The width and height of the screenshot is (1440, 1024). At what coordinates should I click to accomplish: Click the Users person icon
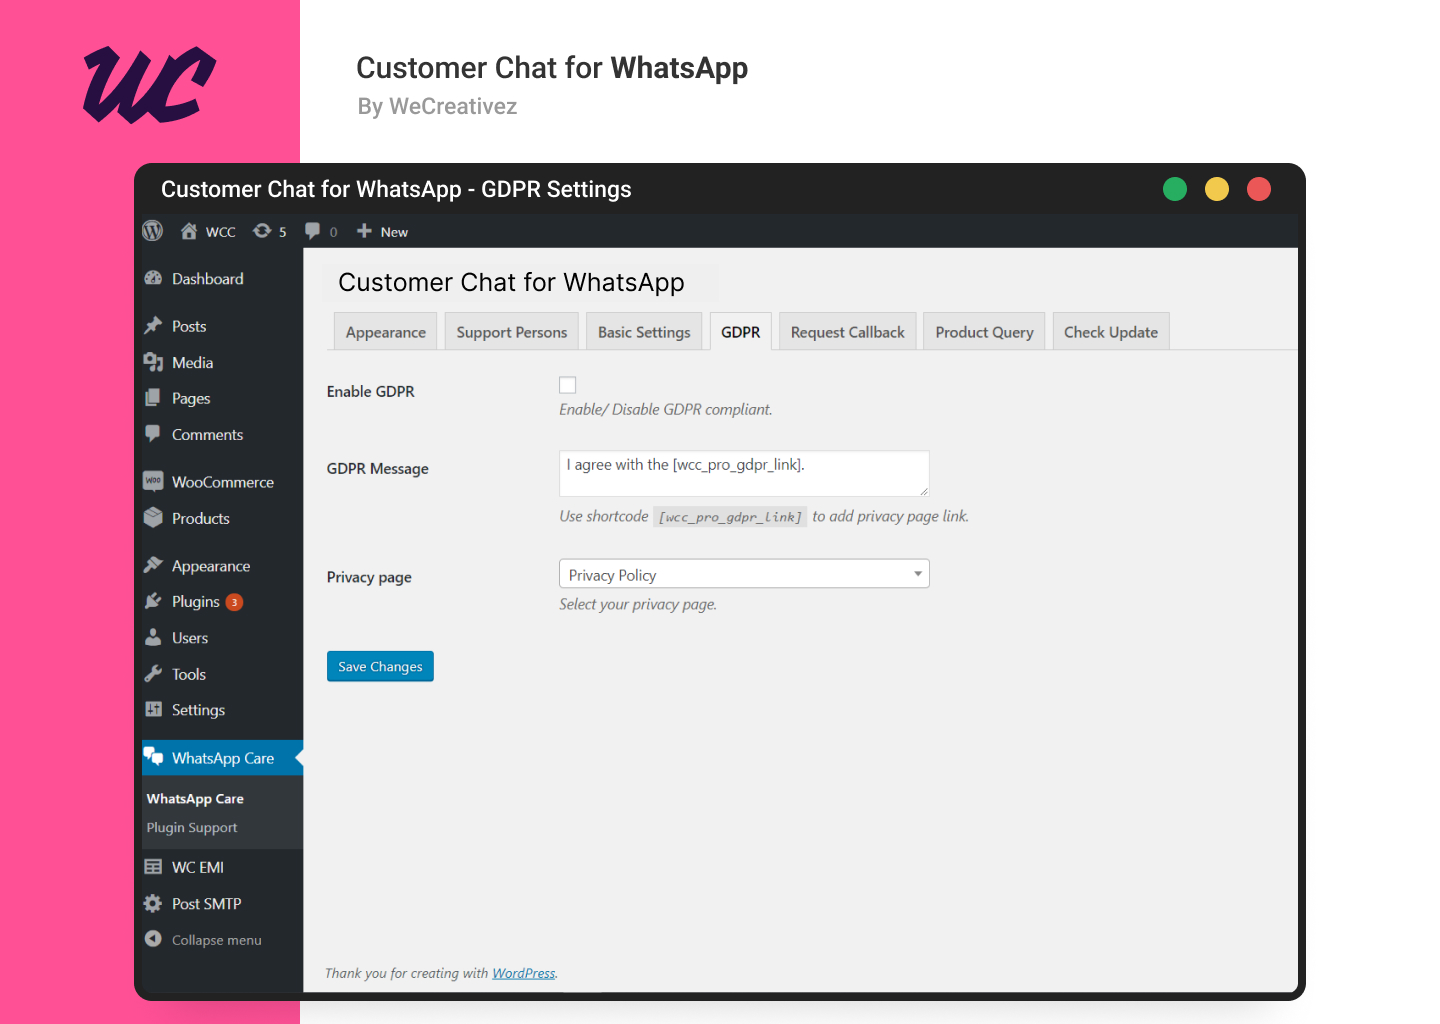click(x=153, y=637)
